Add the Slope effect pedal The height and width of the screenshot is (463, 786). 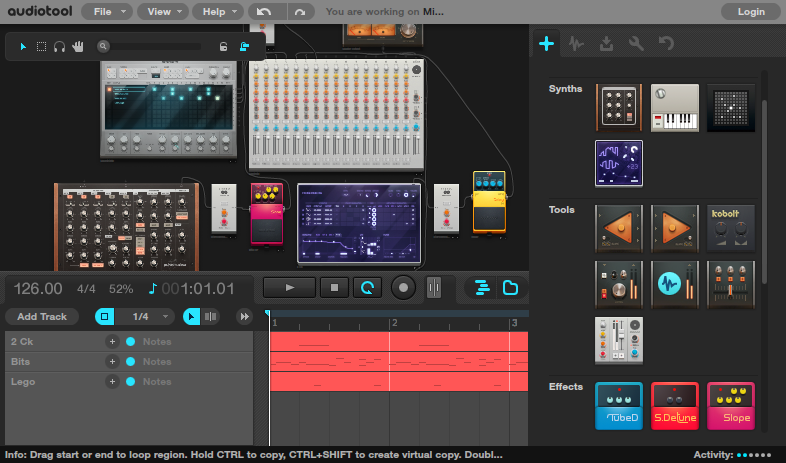click(x=731, y=406)
